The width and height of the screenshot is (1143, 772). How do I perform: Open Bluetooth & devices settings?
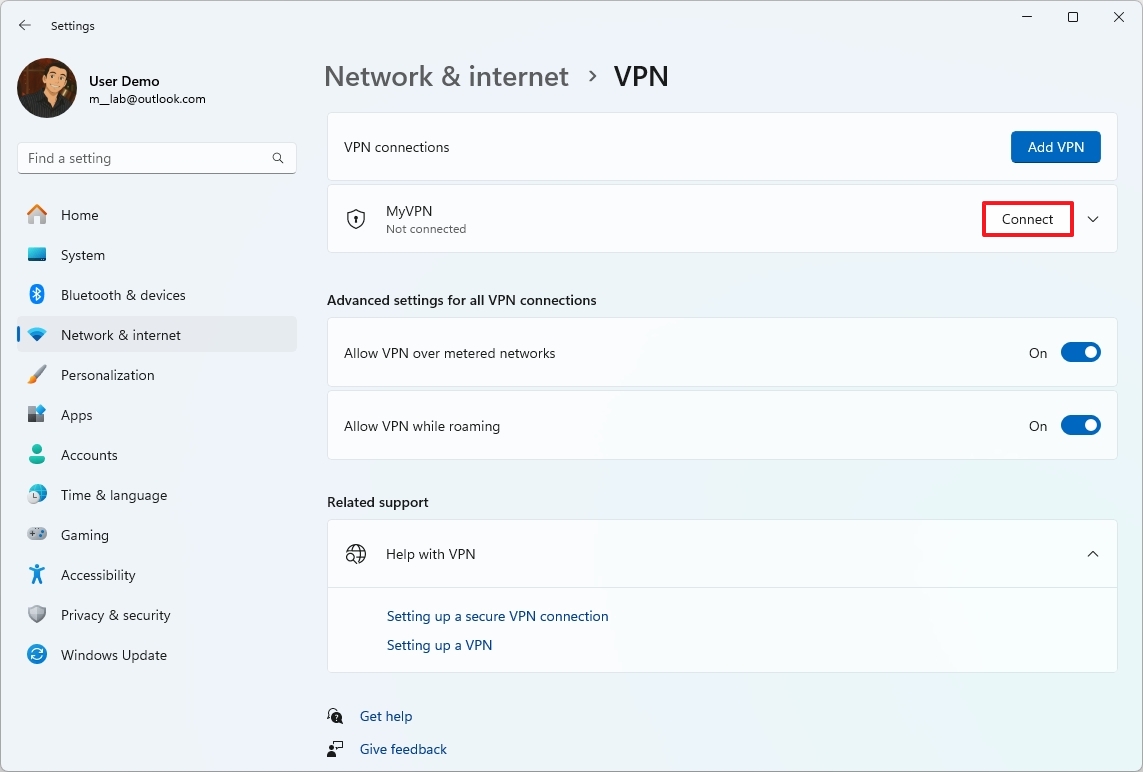[122, 294]
